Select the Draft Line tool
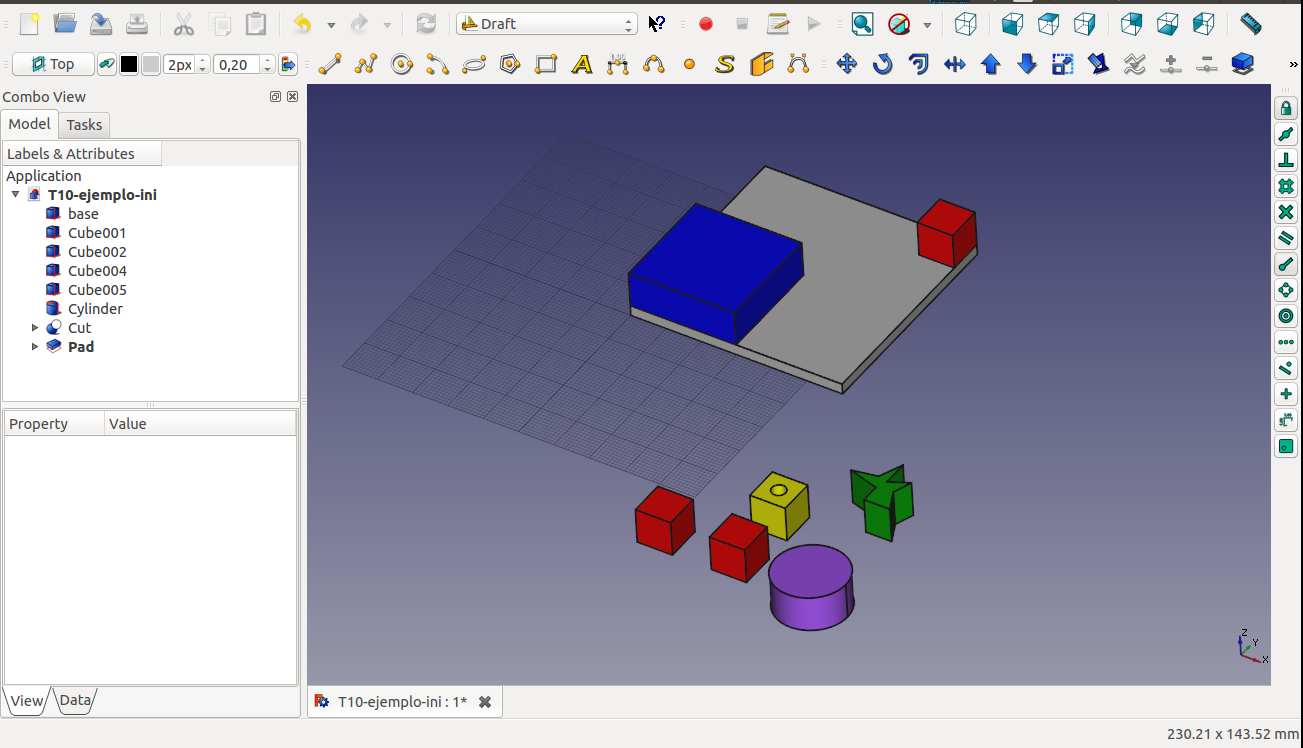The image size is (1303, 748). (x=330, y=65)
